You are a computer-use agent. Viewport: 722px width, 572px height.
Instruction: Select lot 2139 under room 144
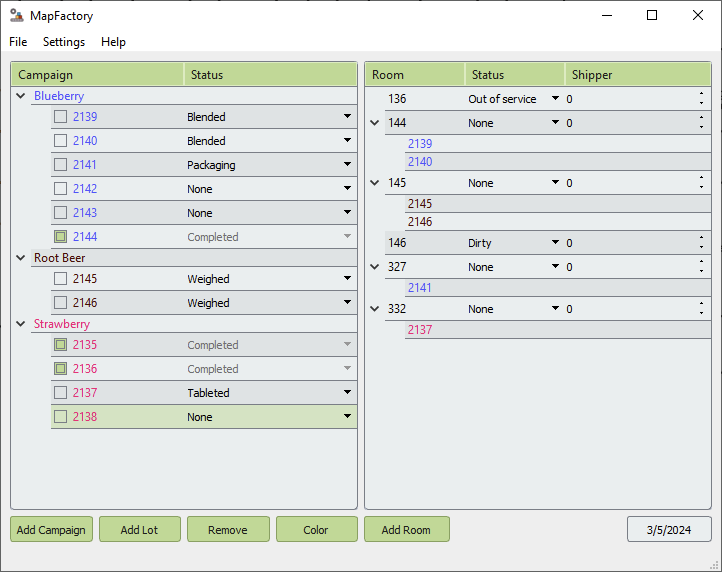coord(558,144)
